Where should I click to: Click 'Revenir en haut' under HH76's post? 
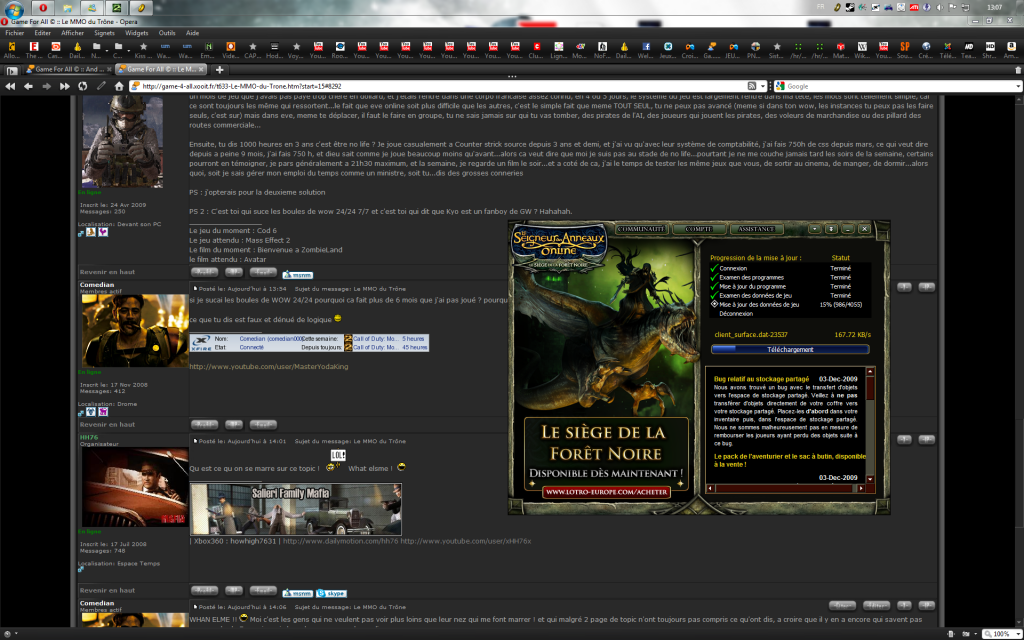107,590
